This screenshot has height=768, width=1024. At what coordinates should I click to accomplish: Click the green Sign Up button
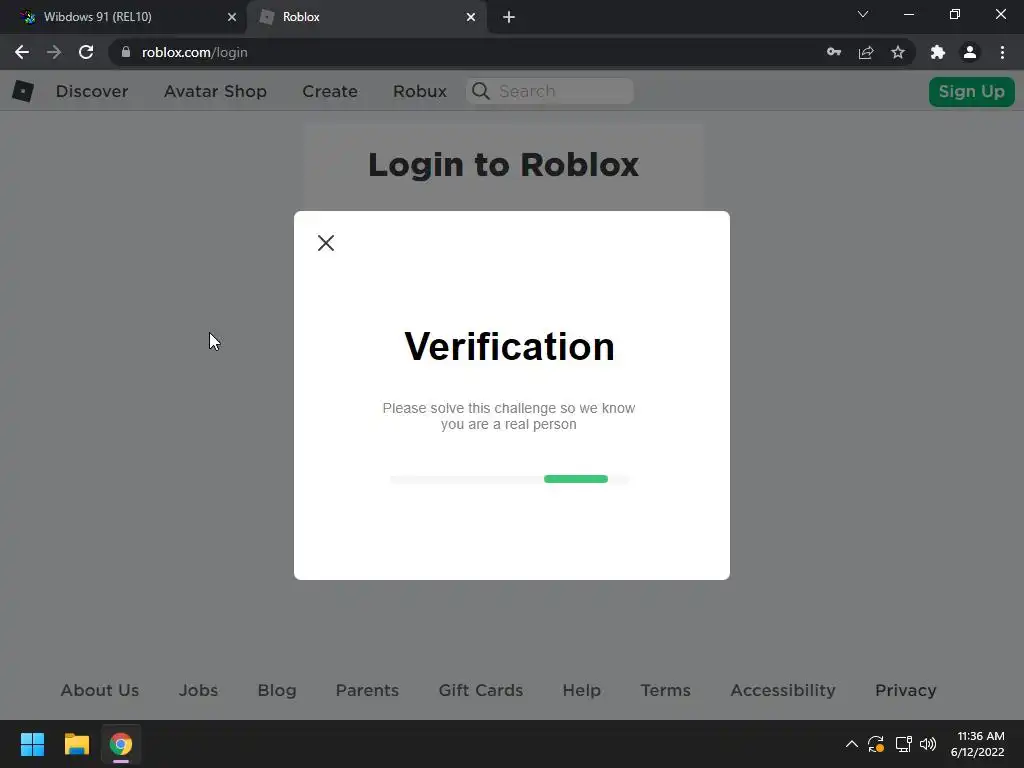point(972,91)
